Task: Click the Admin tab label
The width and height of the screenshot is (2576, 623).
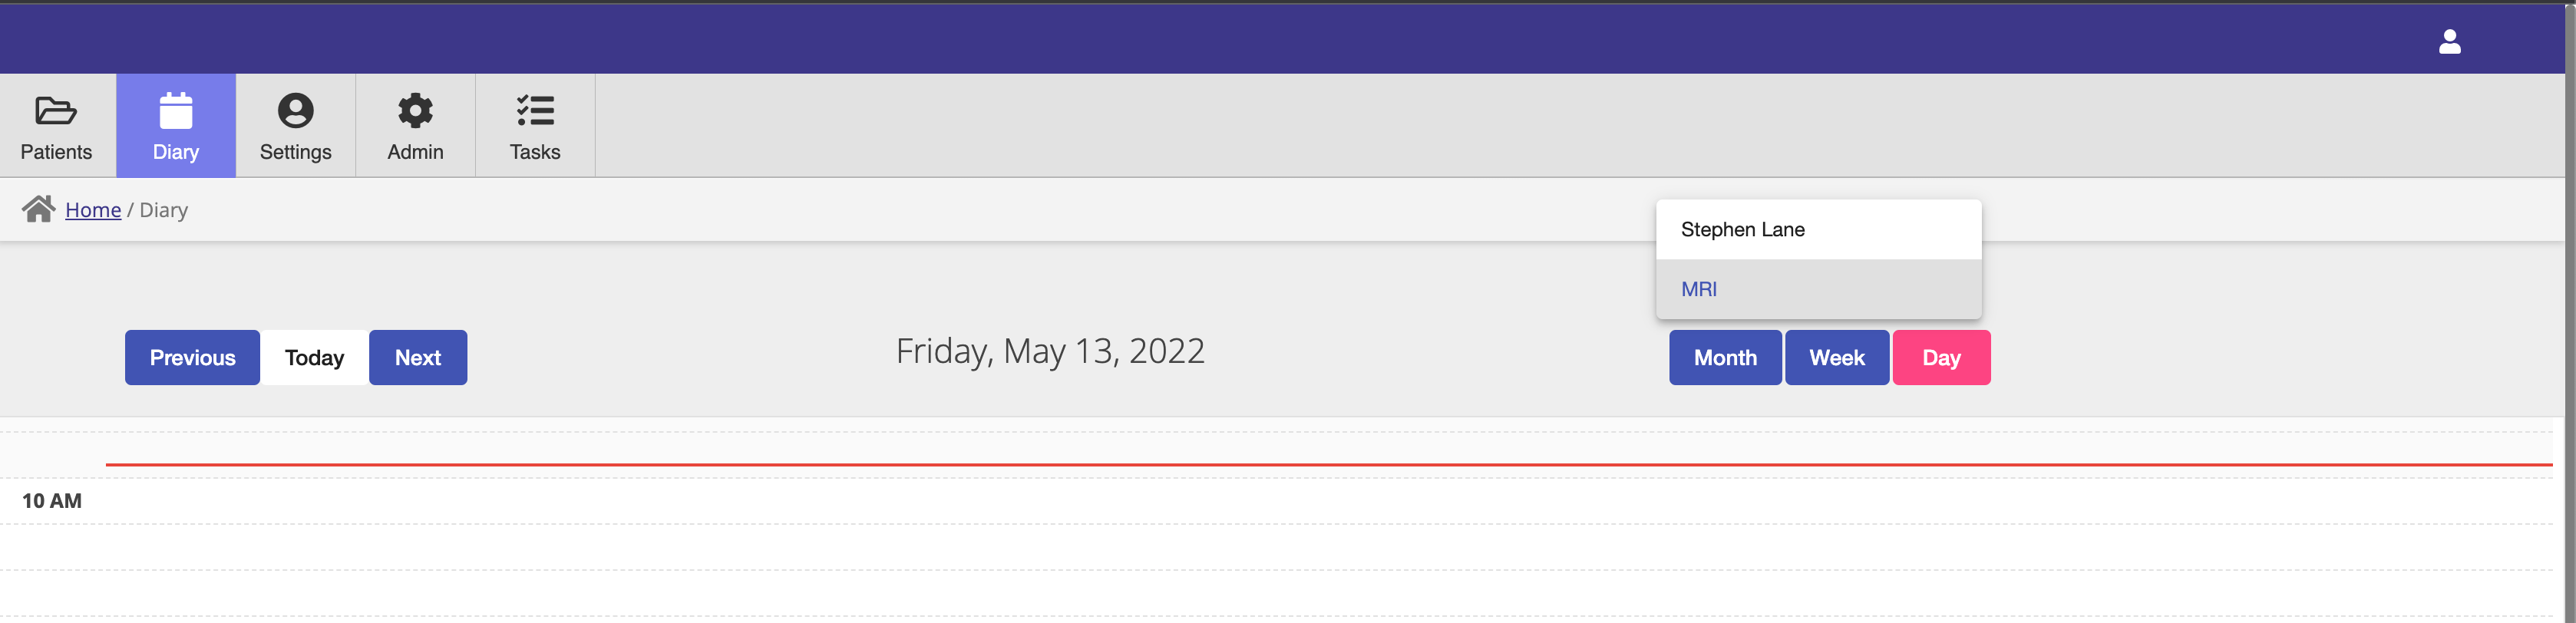Action: pyautogui.click(x=415, y=152)
